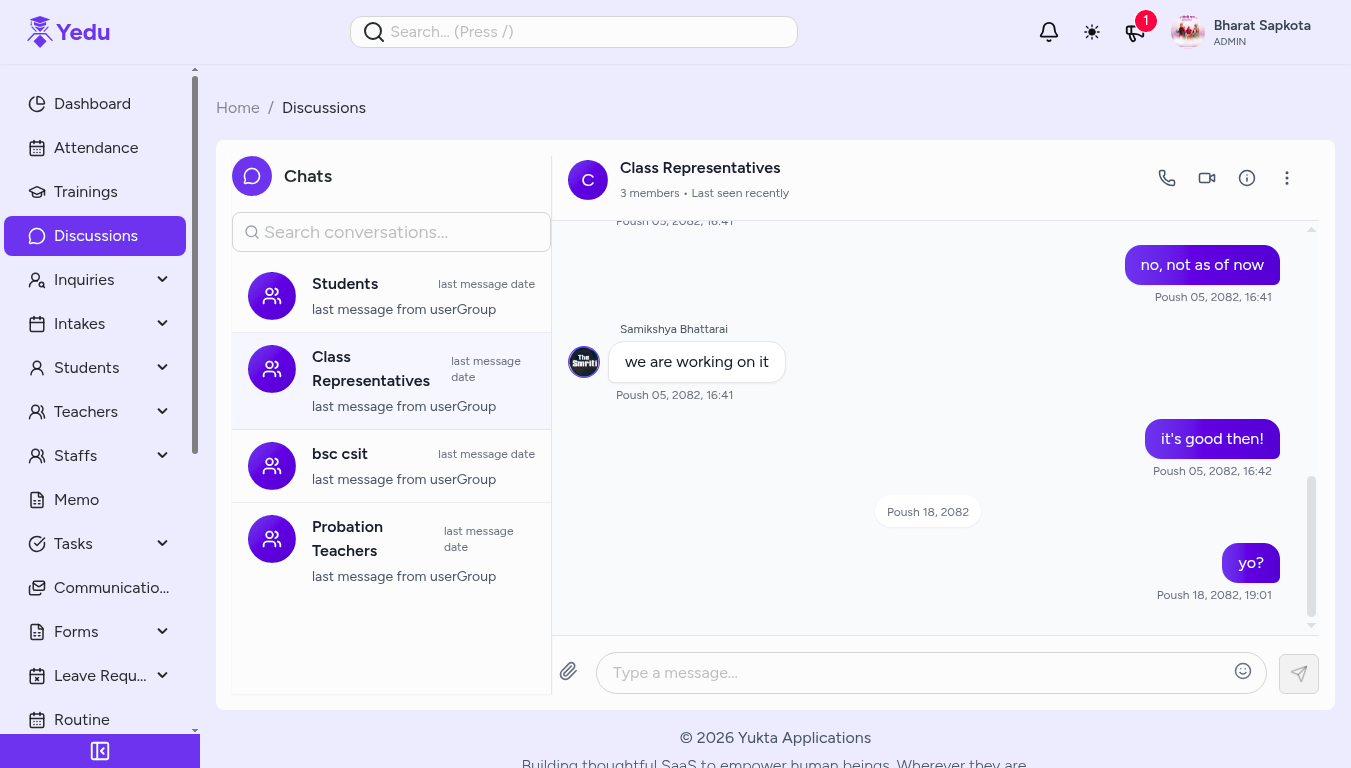Open the chat three-dot options menu
Image resolution: width=1351 pixels, height=768 pixels.
point(1287,177)
